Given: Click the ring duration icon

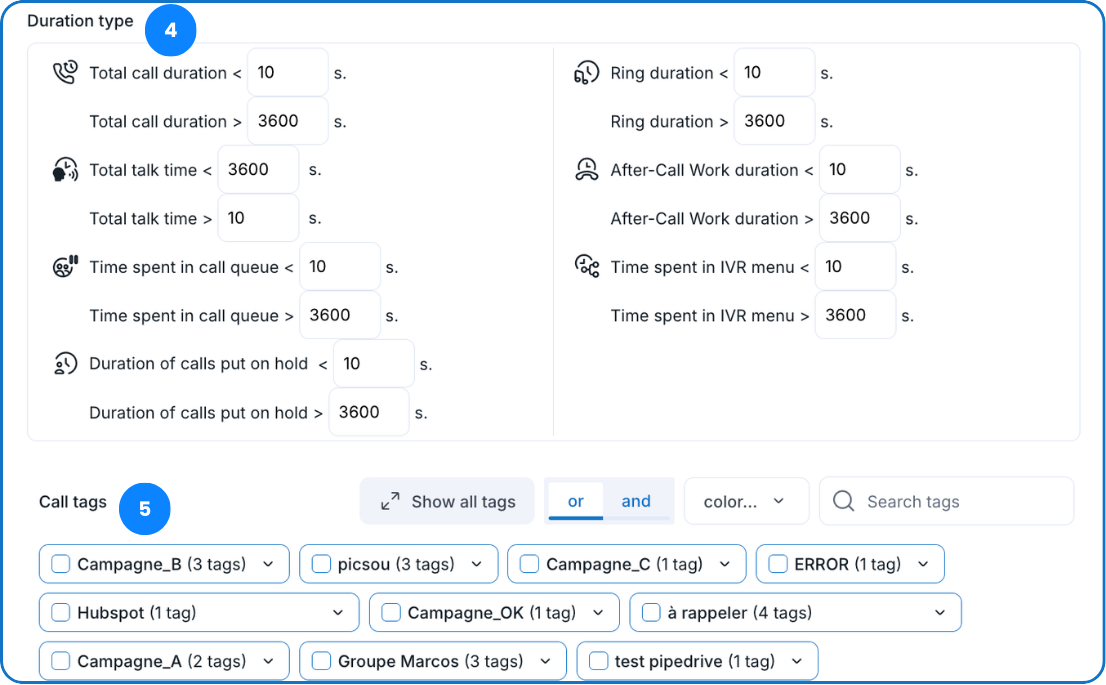Looking at the screenshot, I should click(586, 73).
